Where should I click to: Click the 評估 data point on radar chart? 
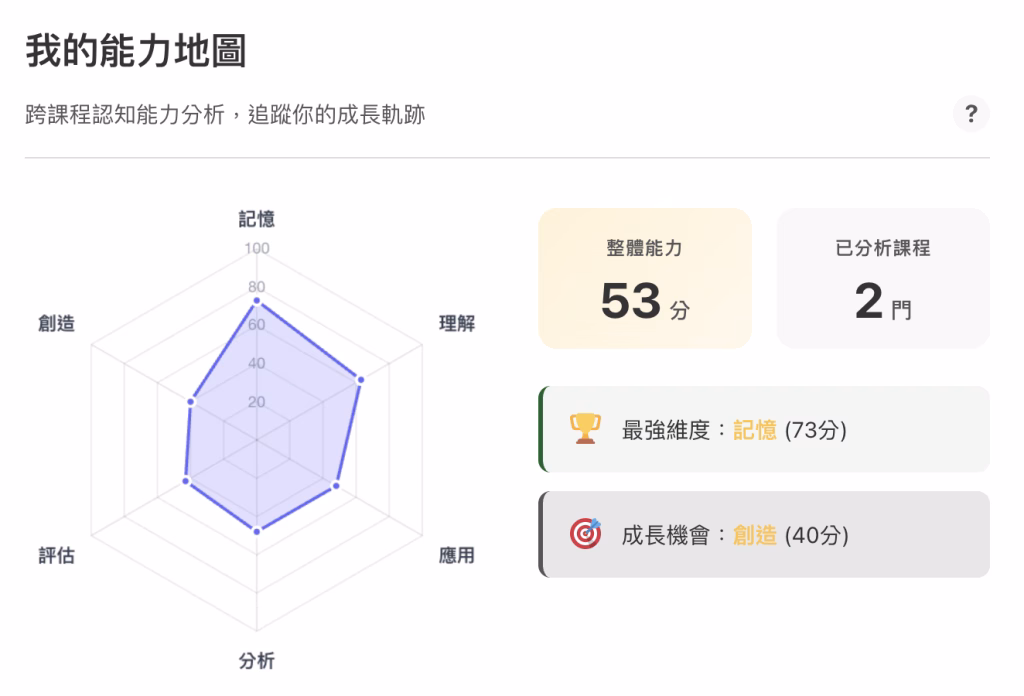[x=186, y=481]
